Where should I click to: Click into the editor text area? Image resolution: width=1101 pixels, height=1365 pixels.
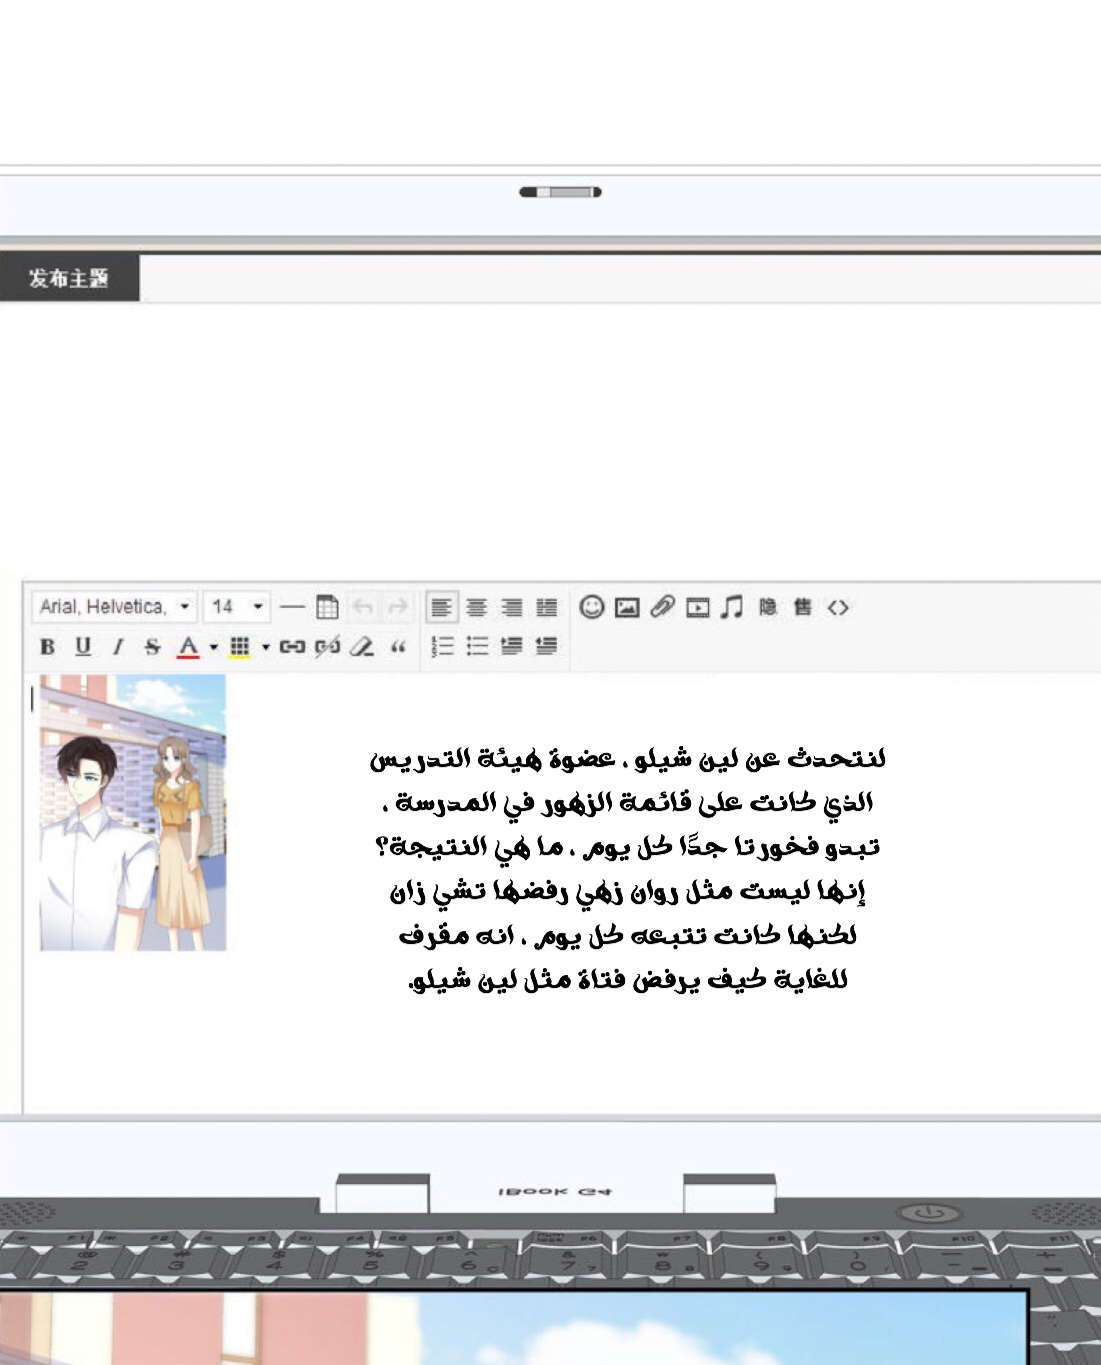coord(562,892)
